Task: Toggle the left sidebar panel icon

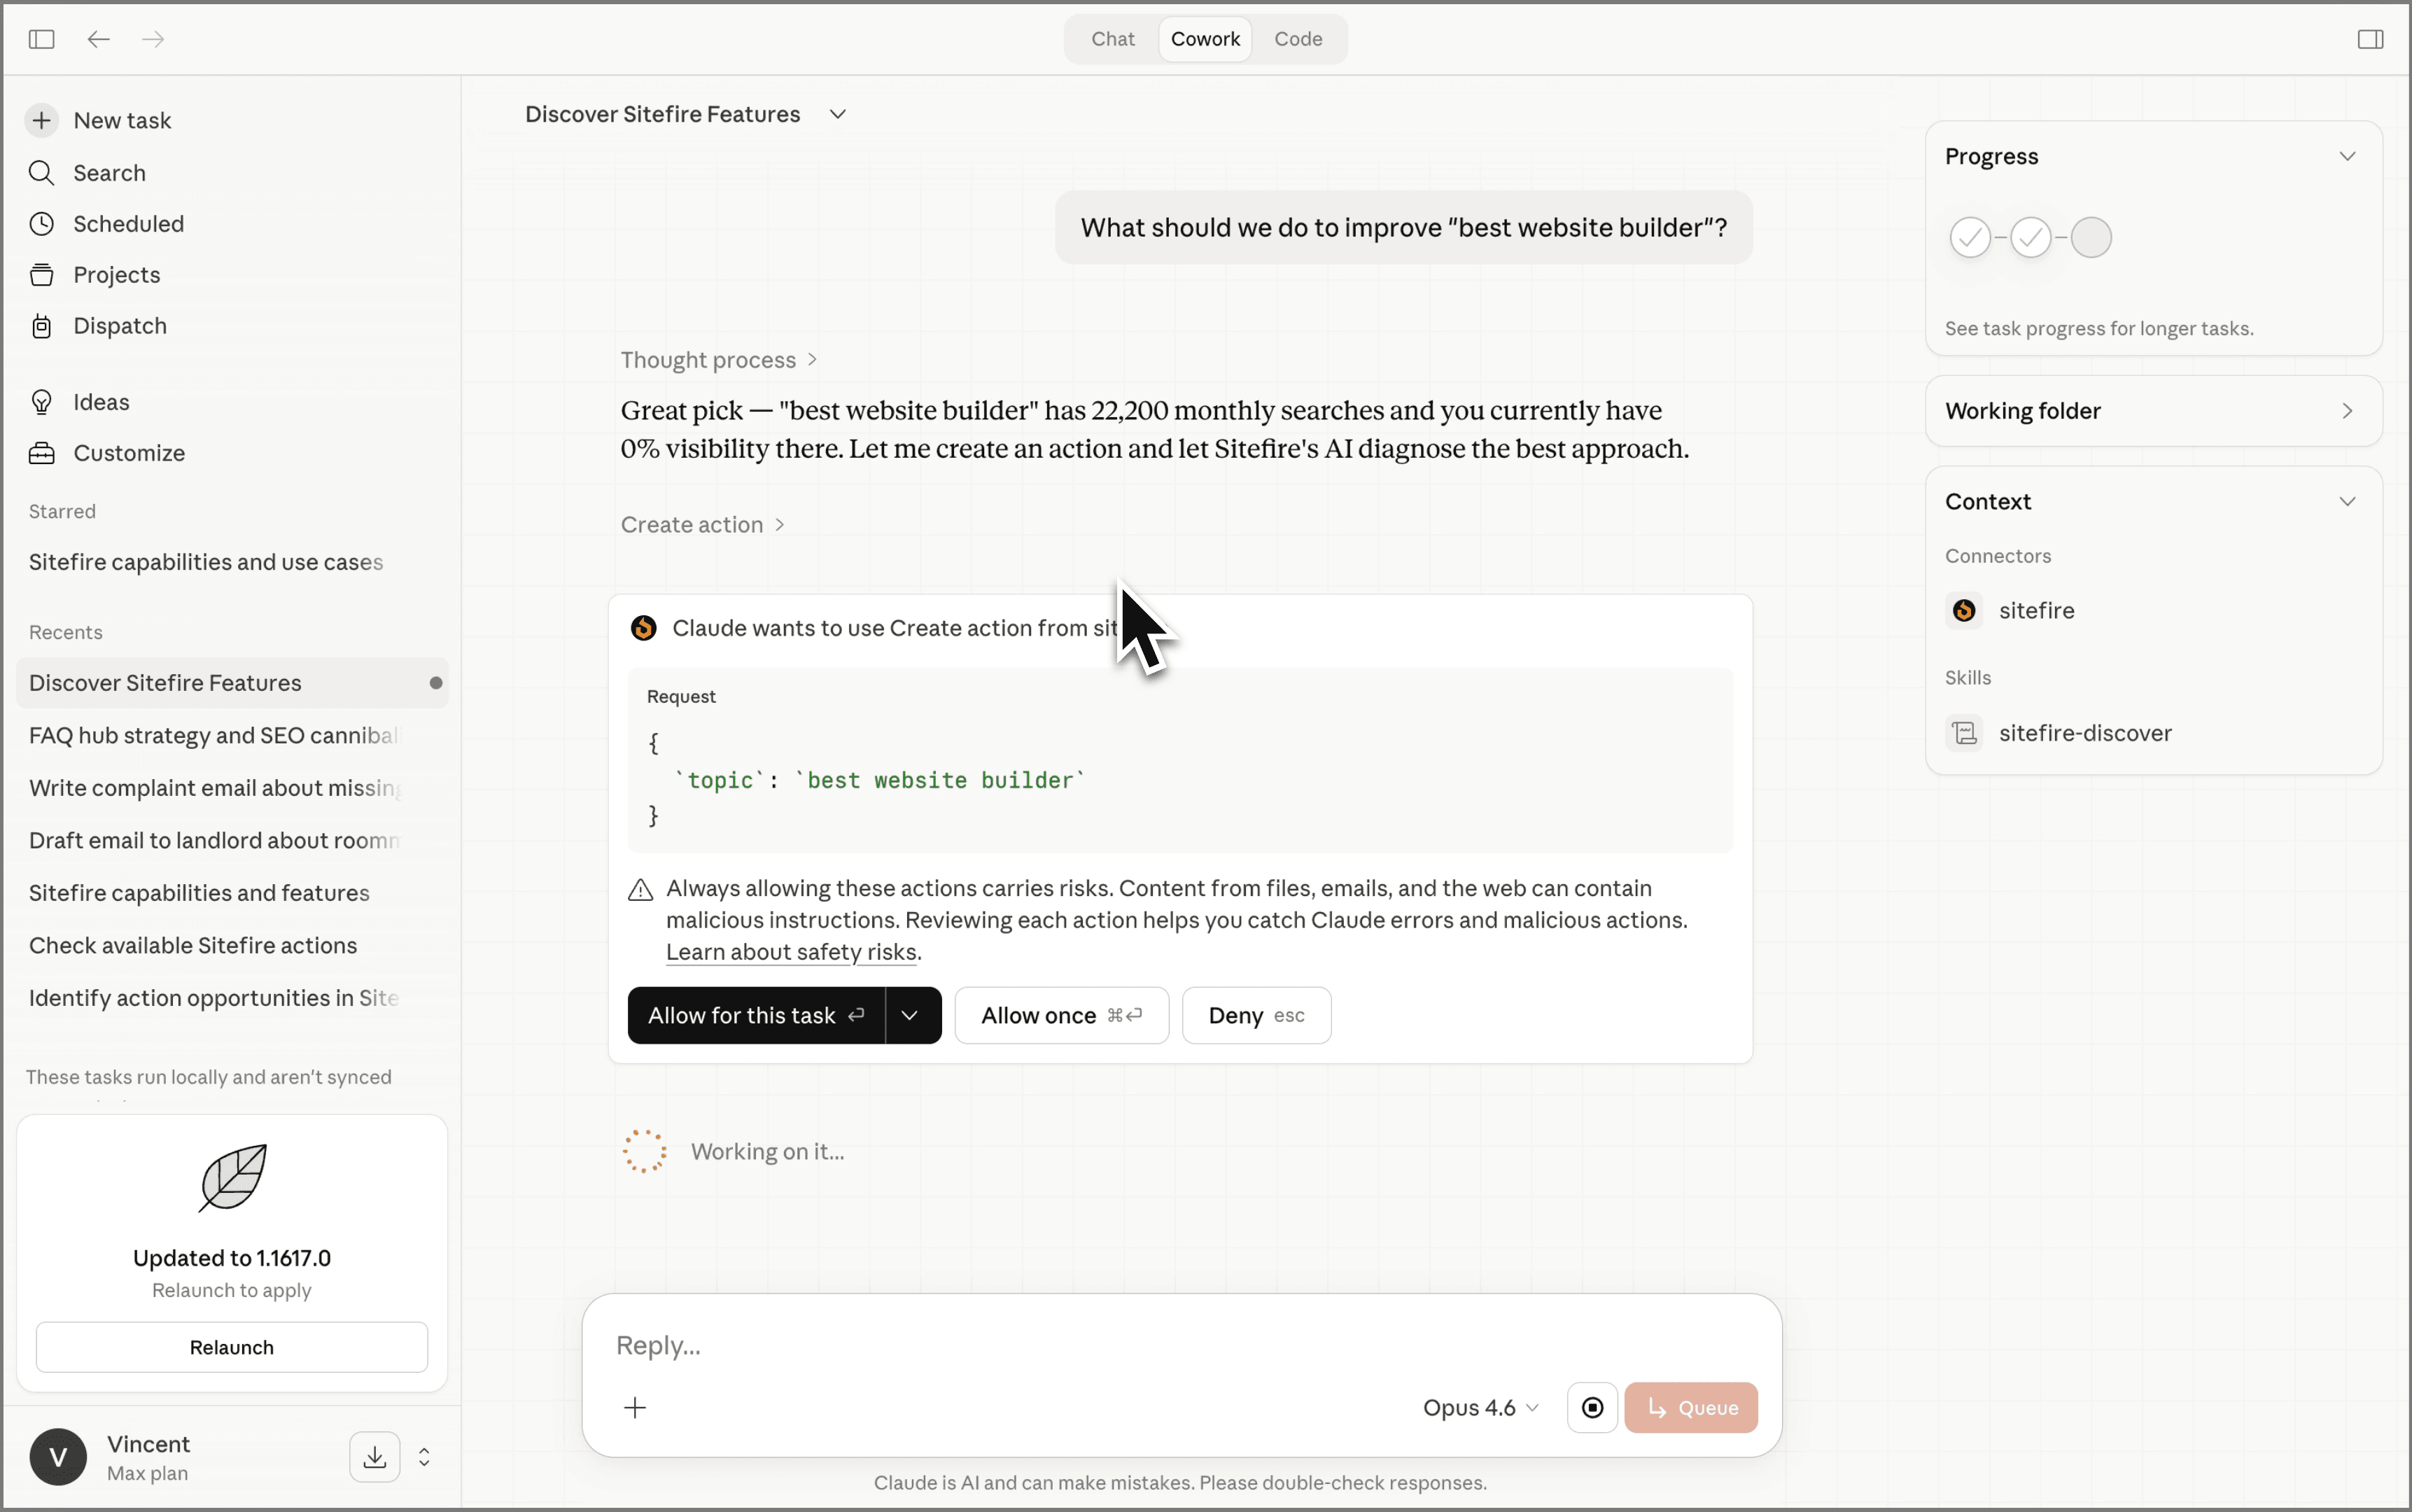Action: click(x=41, y=39)
